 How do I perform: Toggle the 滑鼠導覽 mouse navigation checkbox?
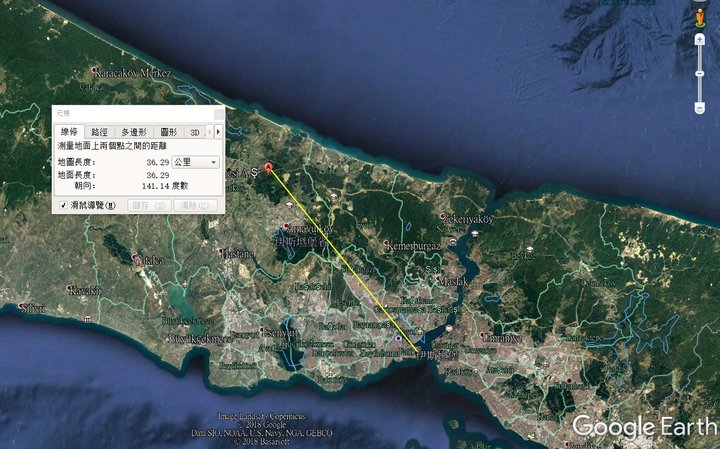coord(63,205)
